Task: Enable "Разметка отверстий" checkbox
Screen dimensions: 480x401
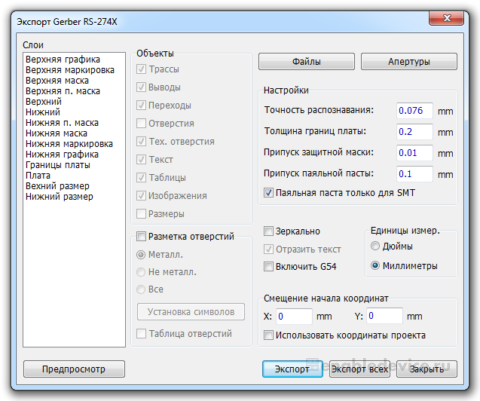Action: click(141, 236)
